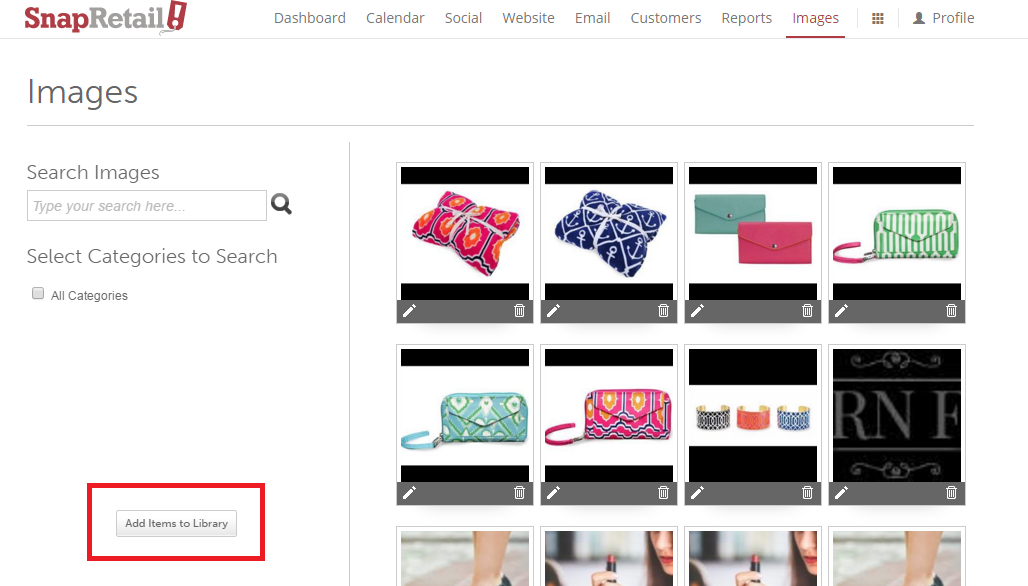Focus the Search Images text field
The height and width of the screenshot is (586, 1028).
point(146,206)
